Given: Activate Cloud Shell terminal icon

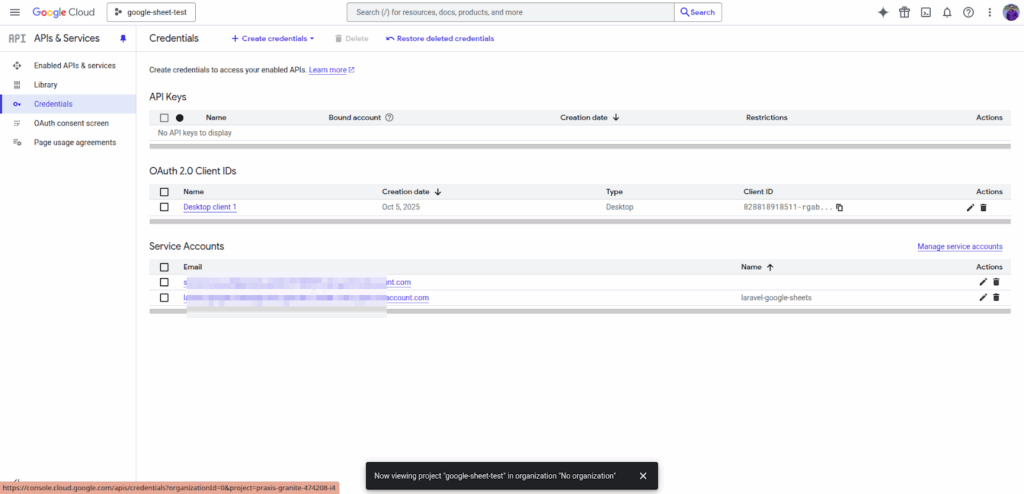Looking at the screenshot, I should click(x=925, y=12).
